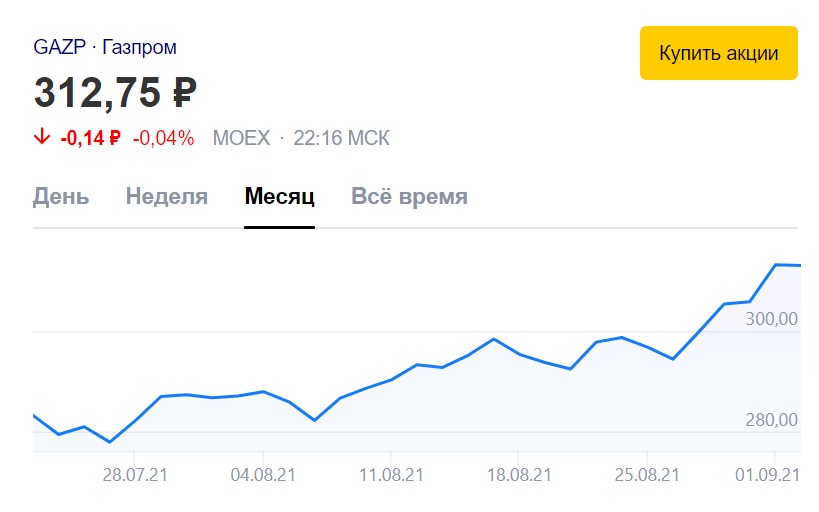Click the MOEX exchange label
The width and height of the screenshot is (819, 512).
tap(241, 138)
